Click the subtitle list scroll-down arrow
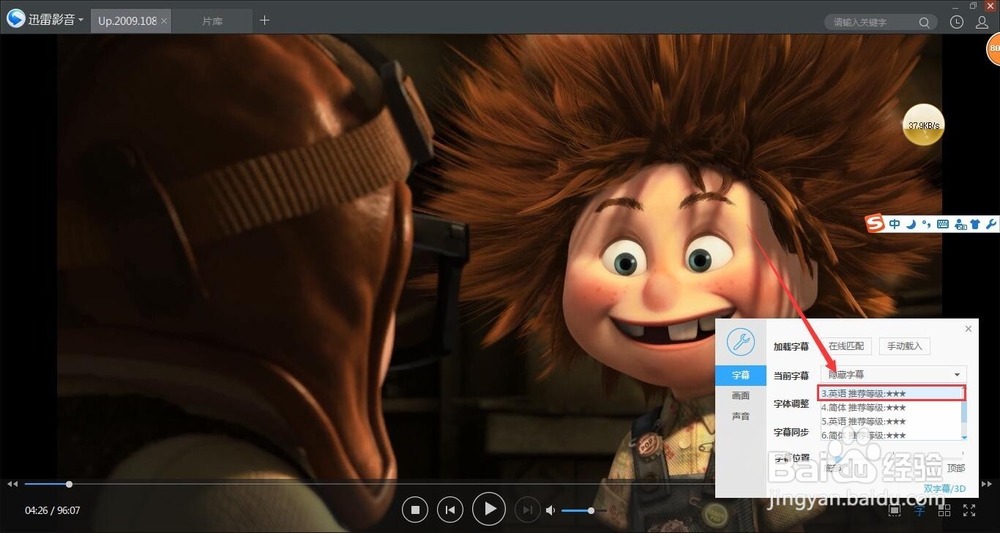Screen dimensions: 1000x533 (964, 437)
